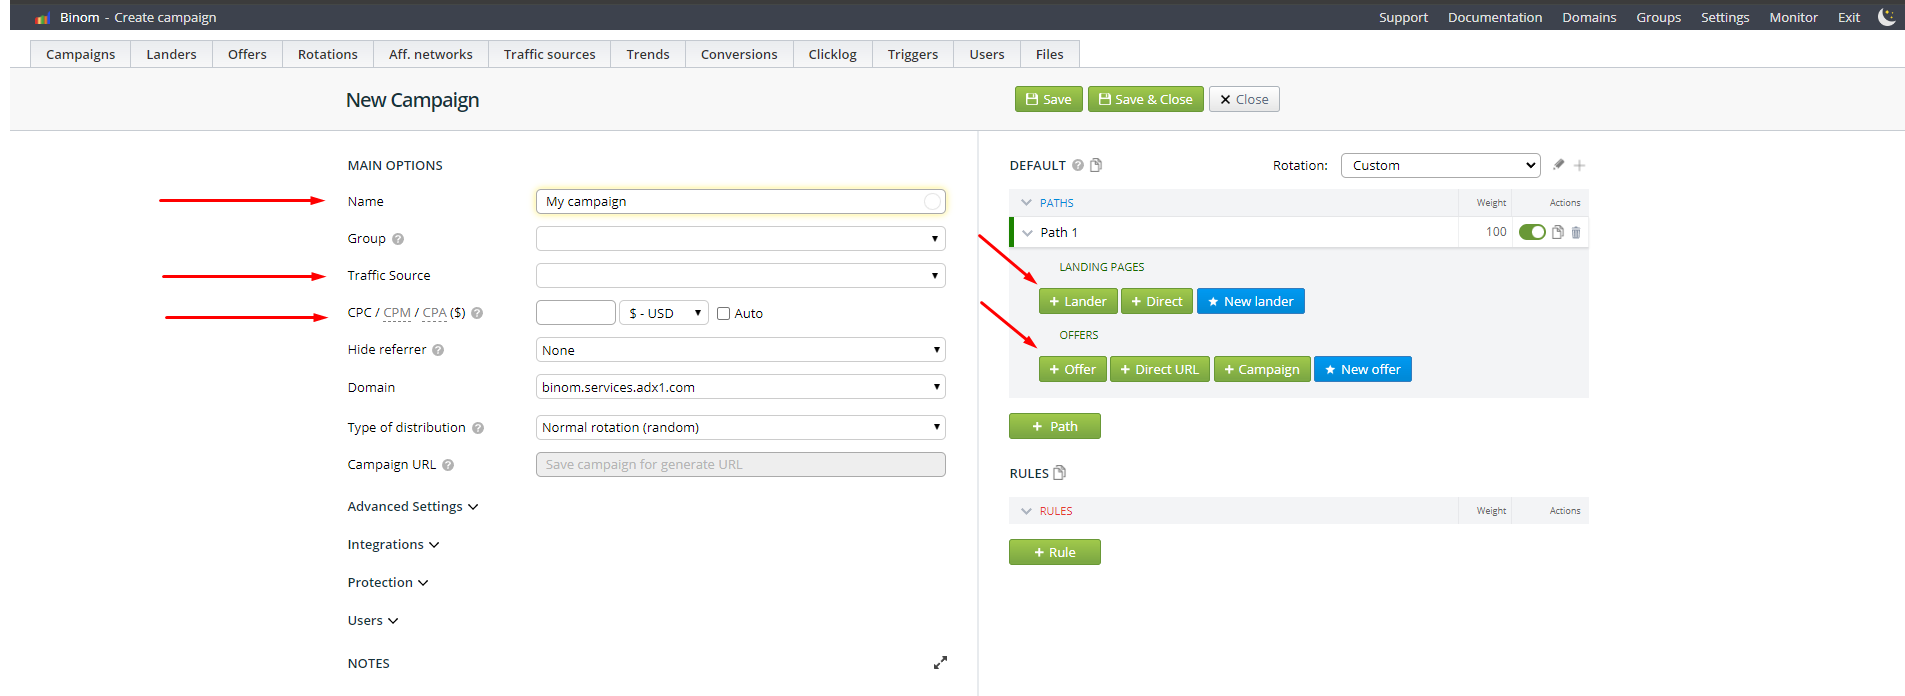Add a Direct landing option
Image resolution: width=1905 pixels, height=696 pixels.
(x=1157, y=301)
